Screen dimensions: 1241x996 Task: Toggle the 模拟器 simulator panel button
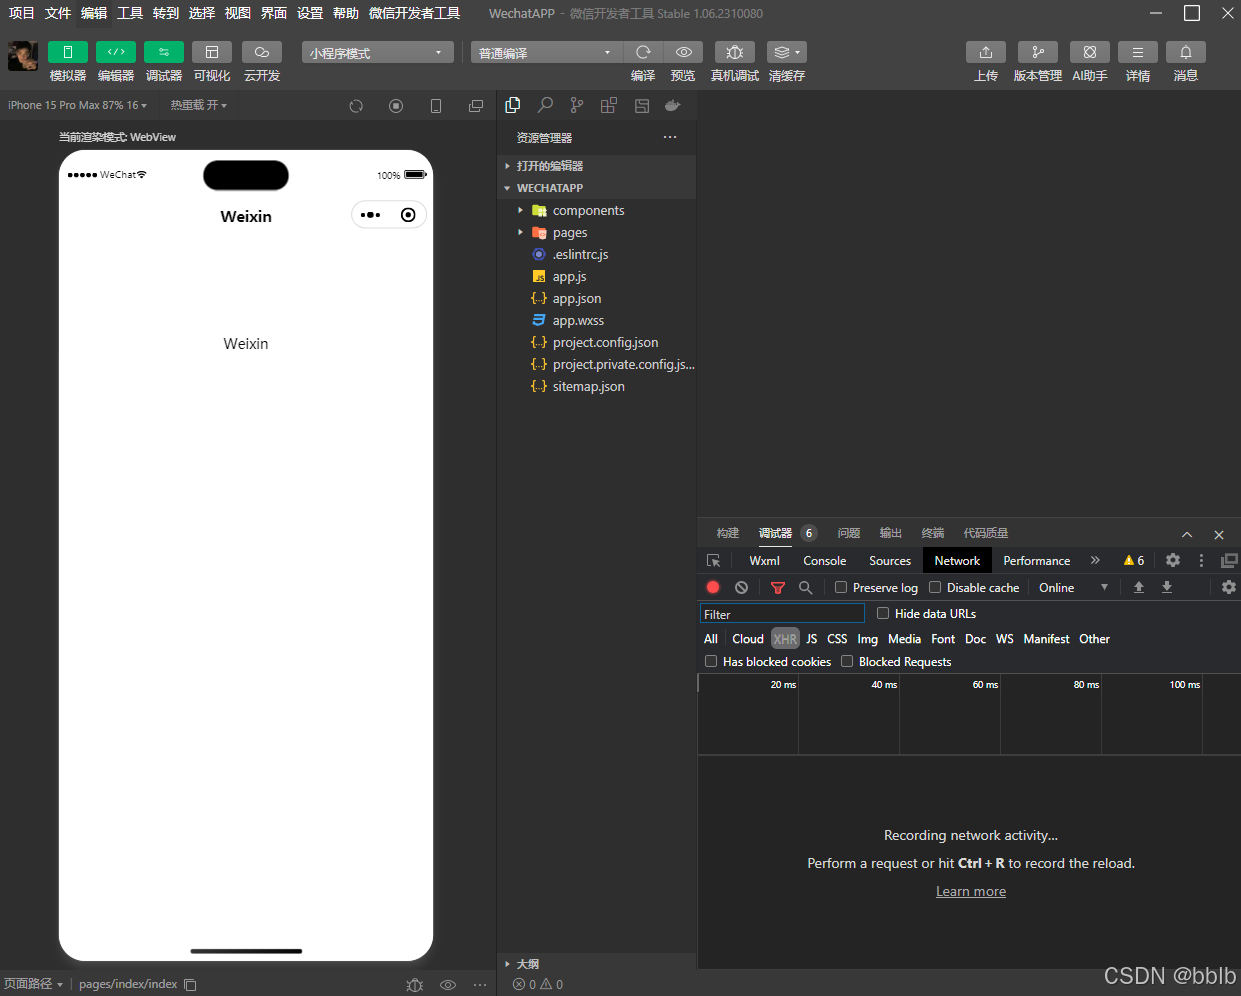click(68, 52)
